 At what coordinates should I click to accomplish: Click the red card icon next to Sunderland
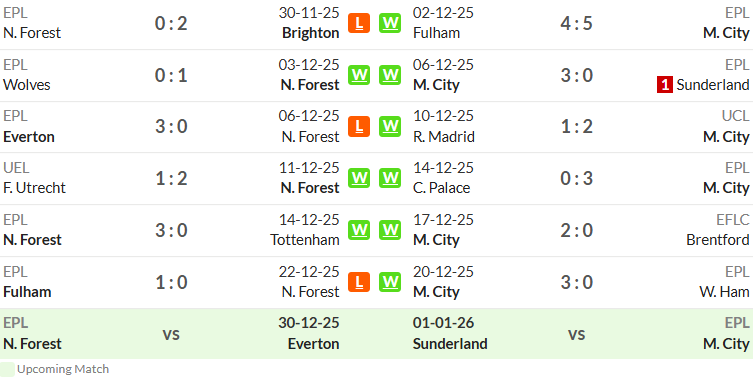pyautogui.click(x=665, y=85)
